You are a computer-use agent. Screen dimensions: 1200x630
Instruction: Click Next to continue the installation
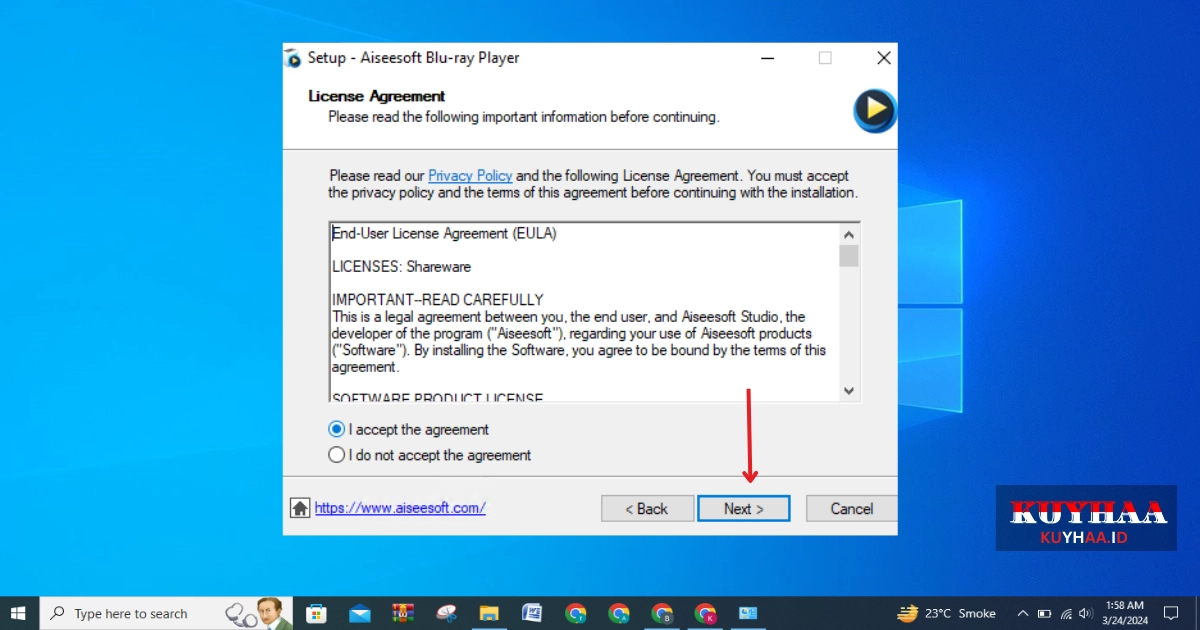(x=743, y=508)
